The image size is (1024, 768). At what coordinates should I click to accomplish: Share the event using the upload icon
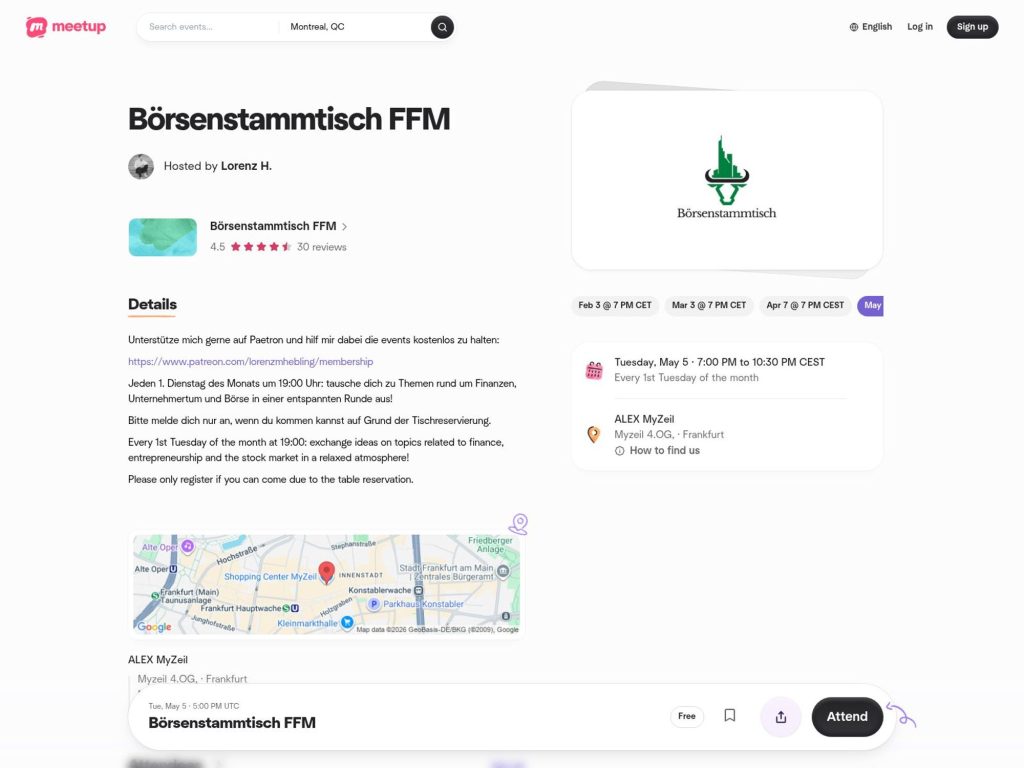(x=780, y=716)
